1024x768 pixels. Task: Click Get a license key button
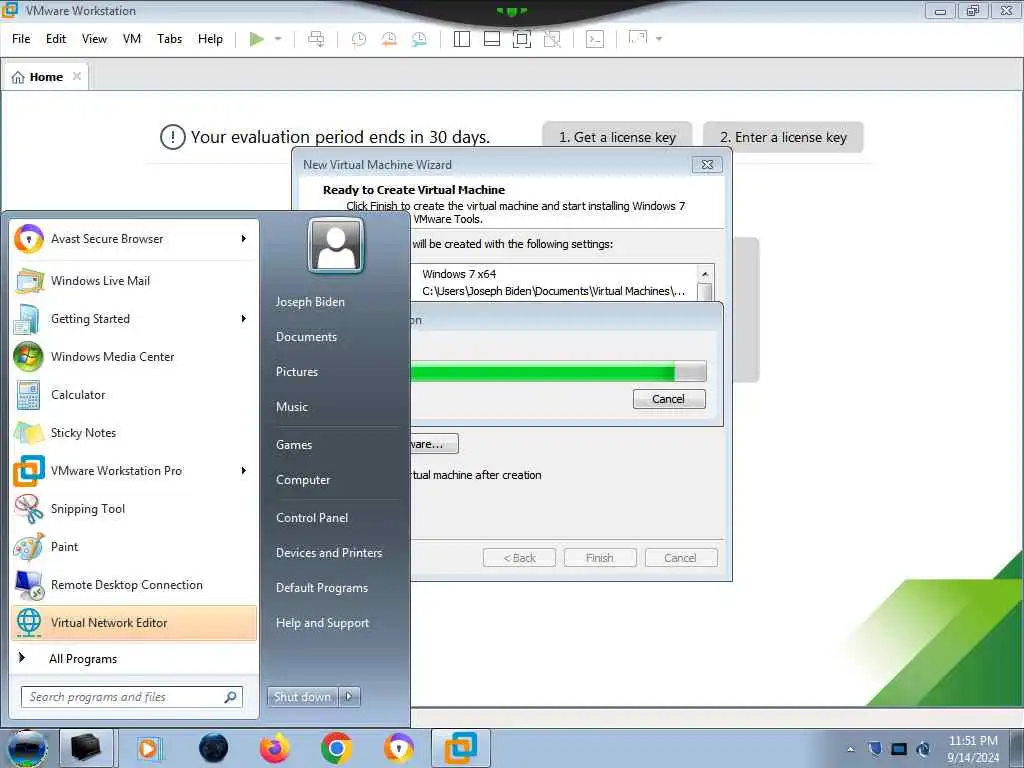coord(617,137)
